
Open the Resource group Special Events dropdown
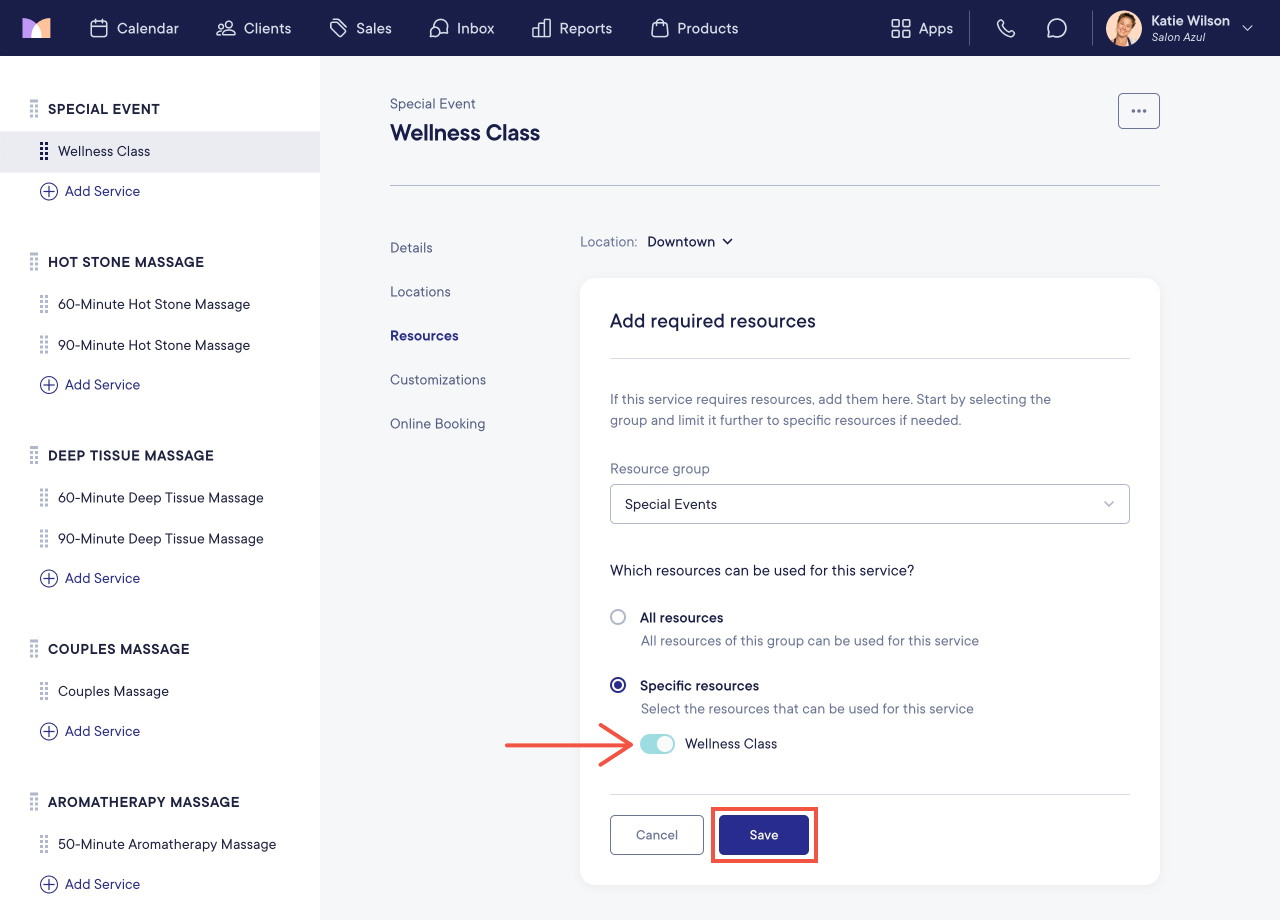[x=870, y=504]
